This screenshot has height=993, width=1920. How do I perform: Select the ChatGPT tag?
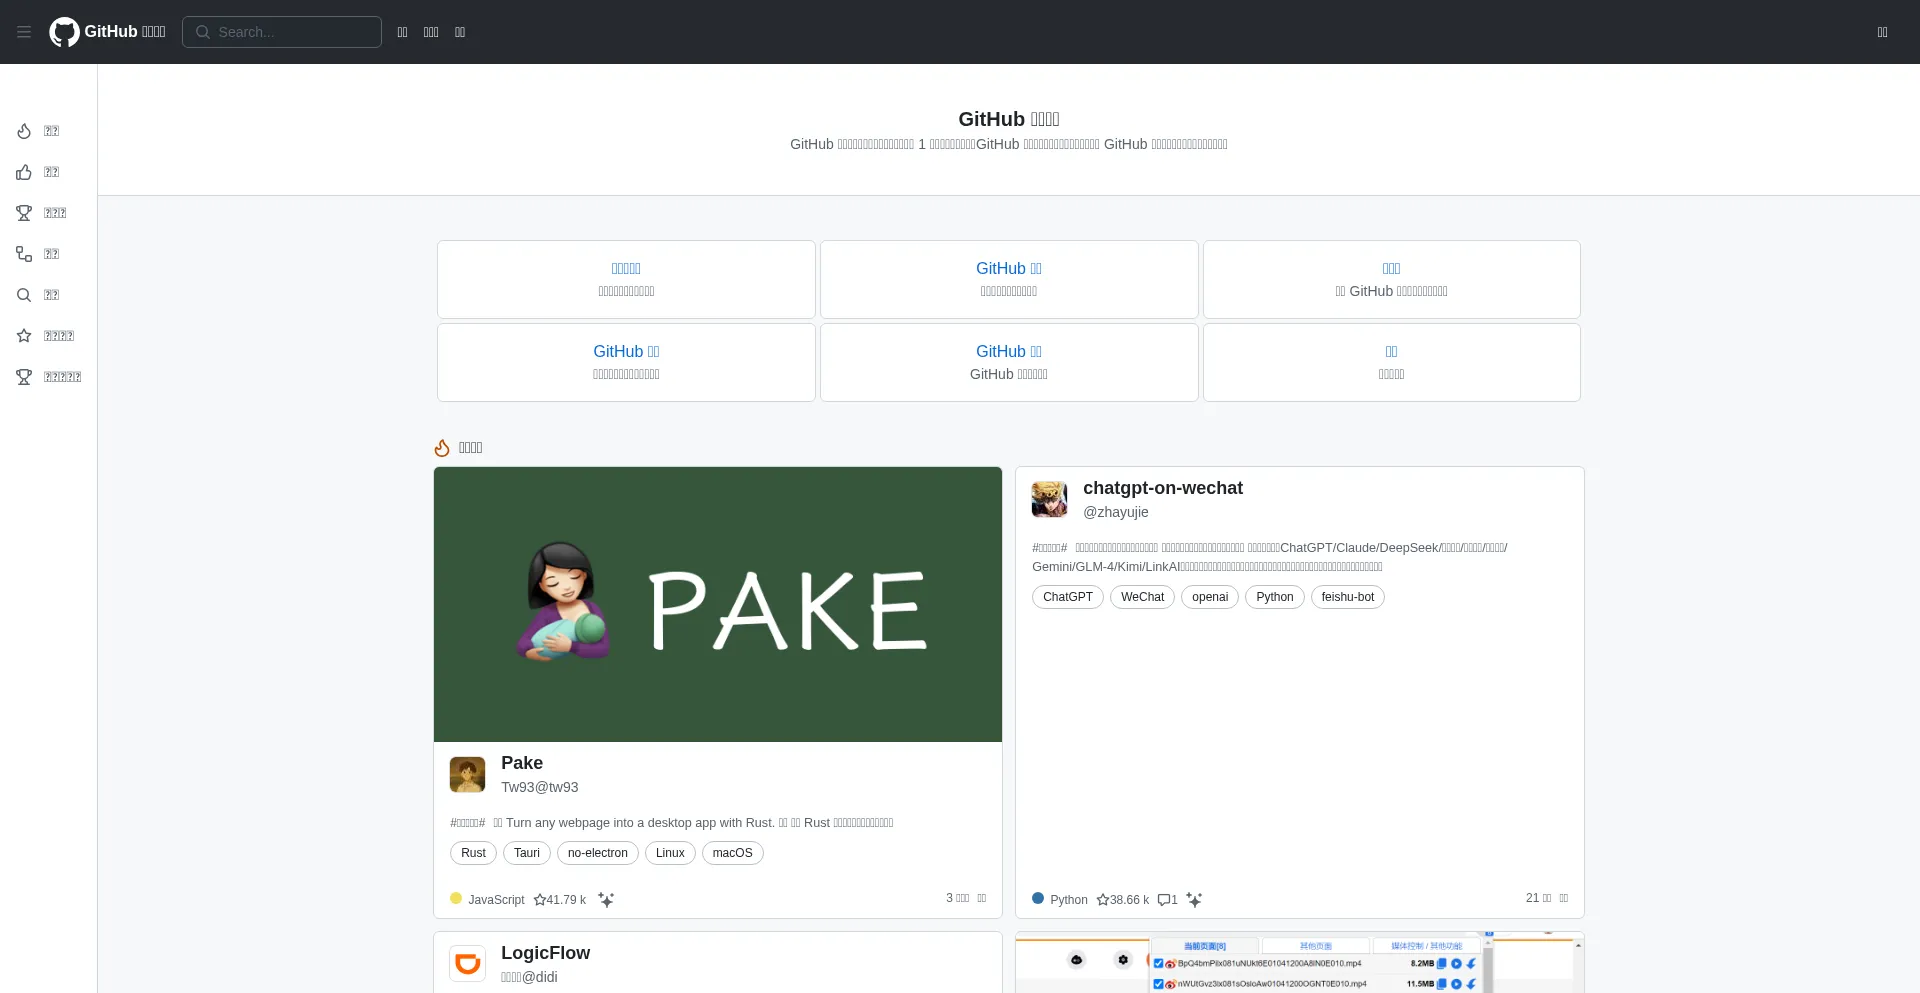[x=1068, y=597]
